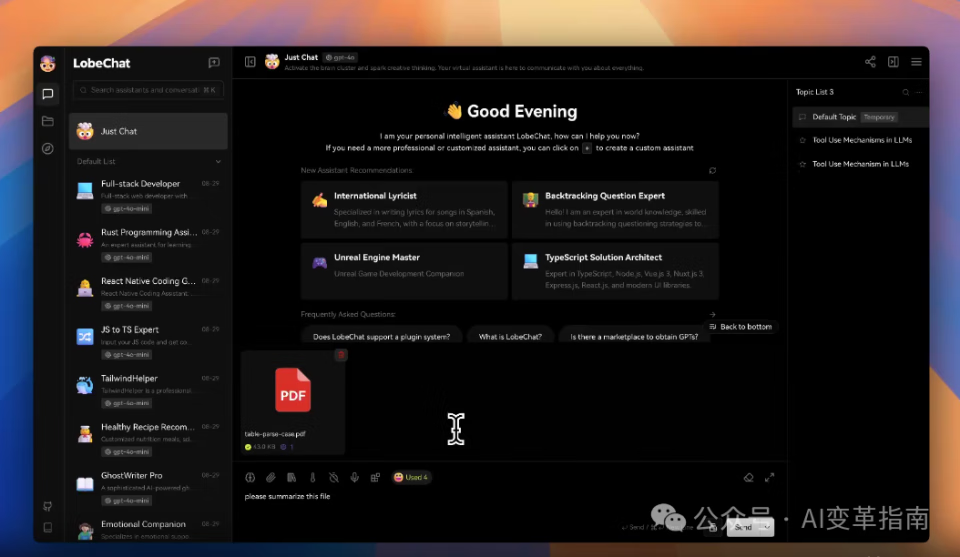Collapse the Default List group
This screenshot has width=960, height=557.
coord(218,162)
